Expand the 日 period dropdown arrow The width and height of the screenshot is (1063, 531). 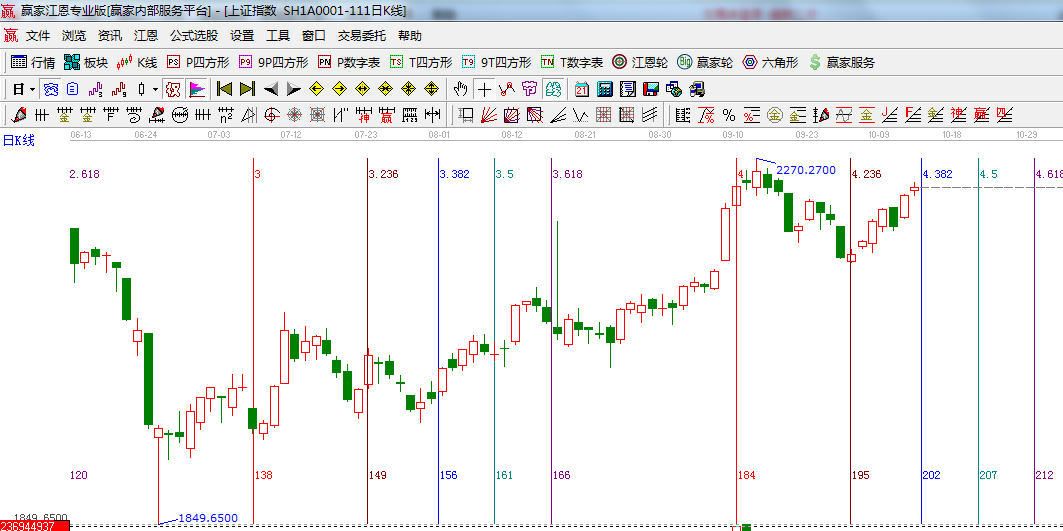click(32, 89)
